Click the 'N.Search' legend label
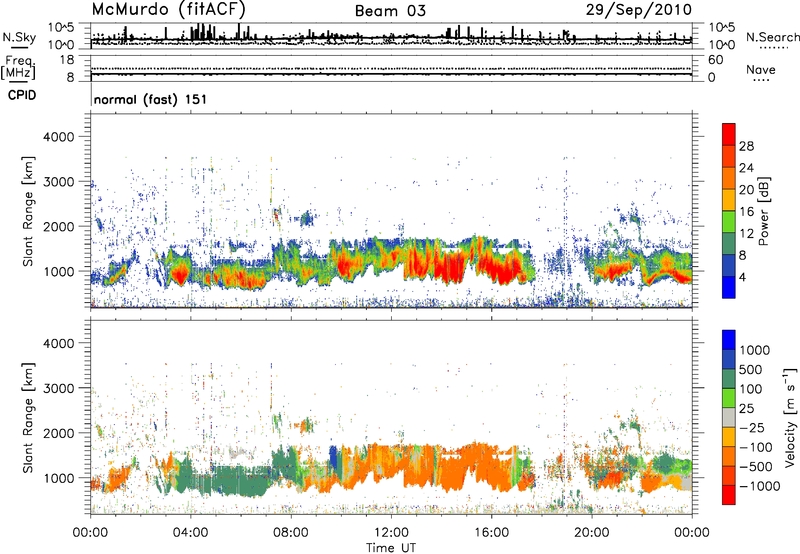The height and width of the screenshot is (554, 800). tap(773, 37)
